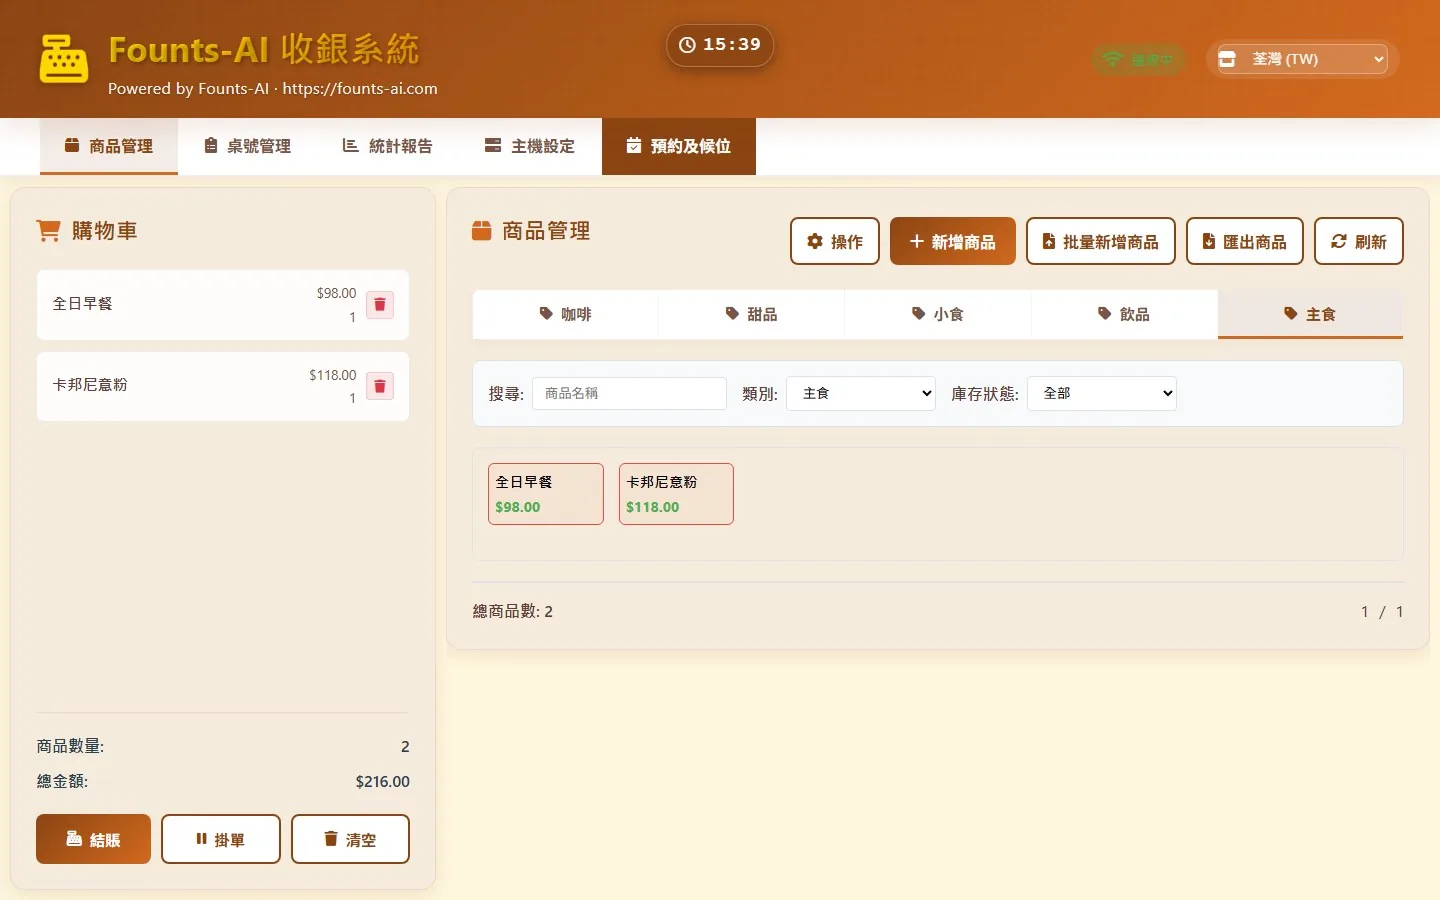Click the refresh arrows icon in 刷新

[x=1338, y=241]
